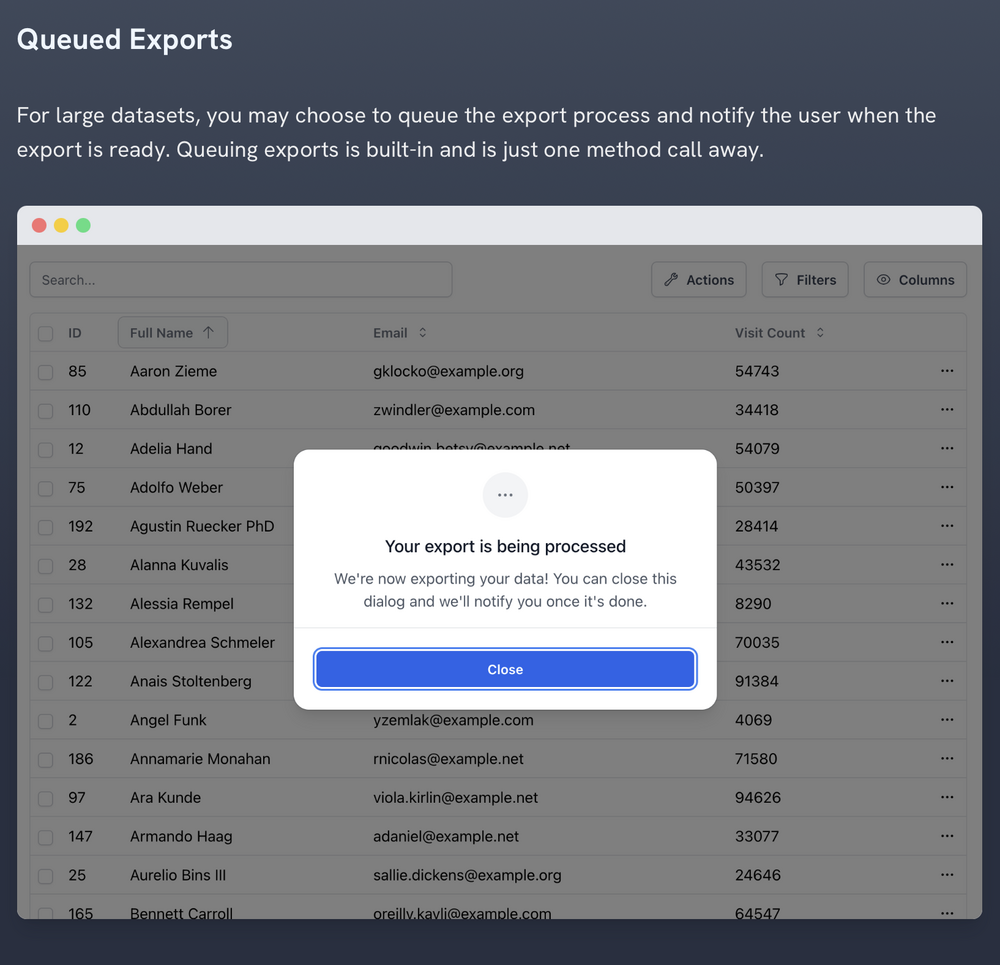Click the ellipsis icon in the dialog
1000x965 pixels.
[x=505, y=495]
